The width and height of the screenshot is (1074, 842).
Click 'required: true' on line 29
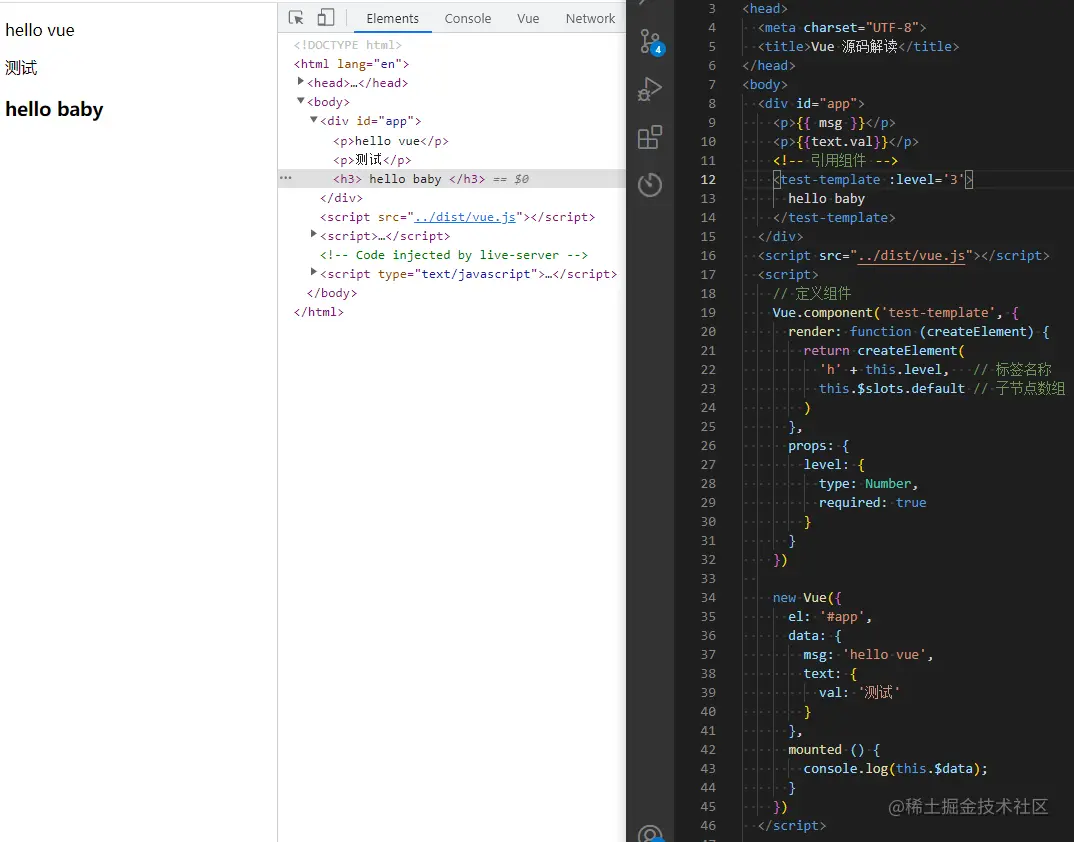[x=873, y=503]
